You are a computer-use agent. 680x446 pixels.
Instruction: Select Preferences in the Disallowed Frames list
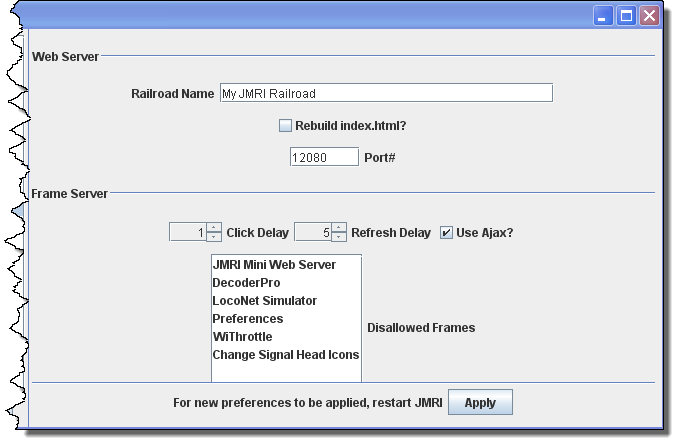tap(247, 319)
